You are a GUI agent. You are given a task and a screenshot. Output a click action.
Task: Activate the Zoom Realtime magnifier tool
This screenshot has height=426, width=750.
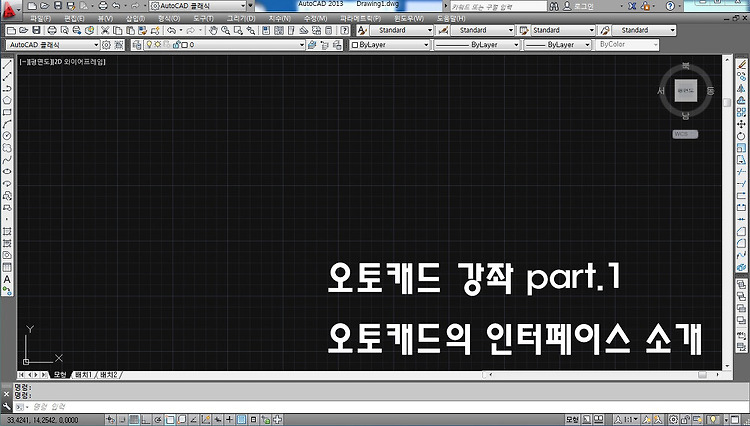226,30
